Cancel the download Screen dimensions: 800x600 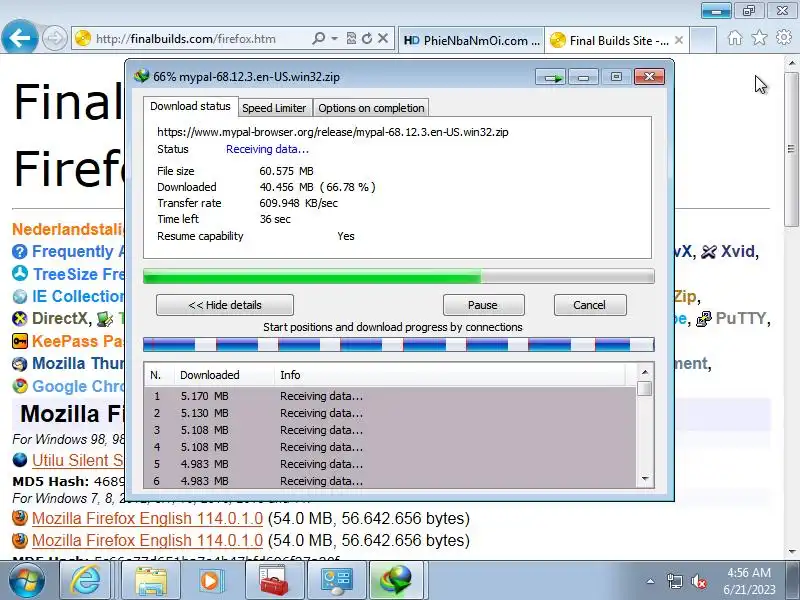590,305
